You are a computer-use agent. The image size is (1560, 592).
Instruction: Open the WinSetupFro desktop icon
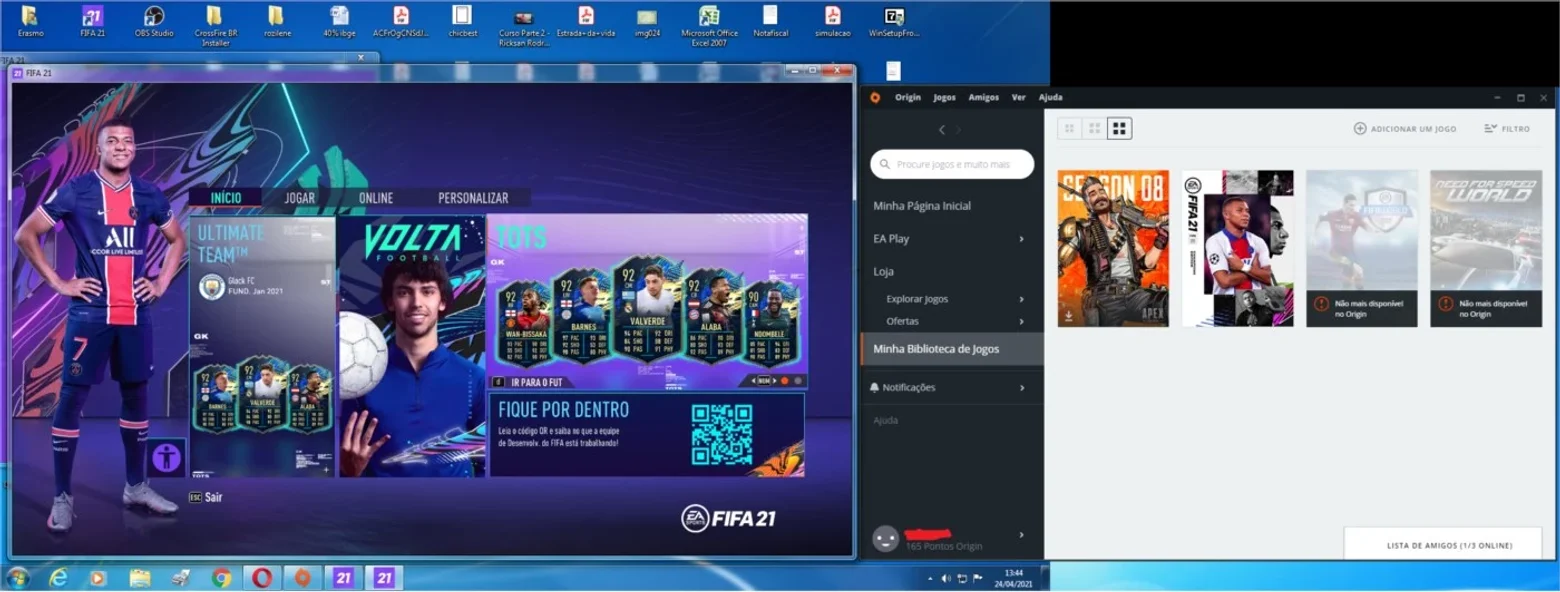coord(894,21)
